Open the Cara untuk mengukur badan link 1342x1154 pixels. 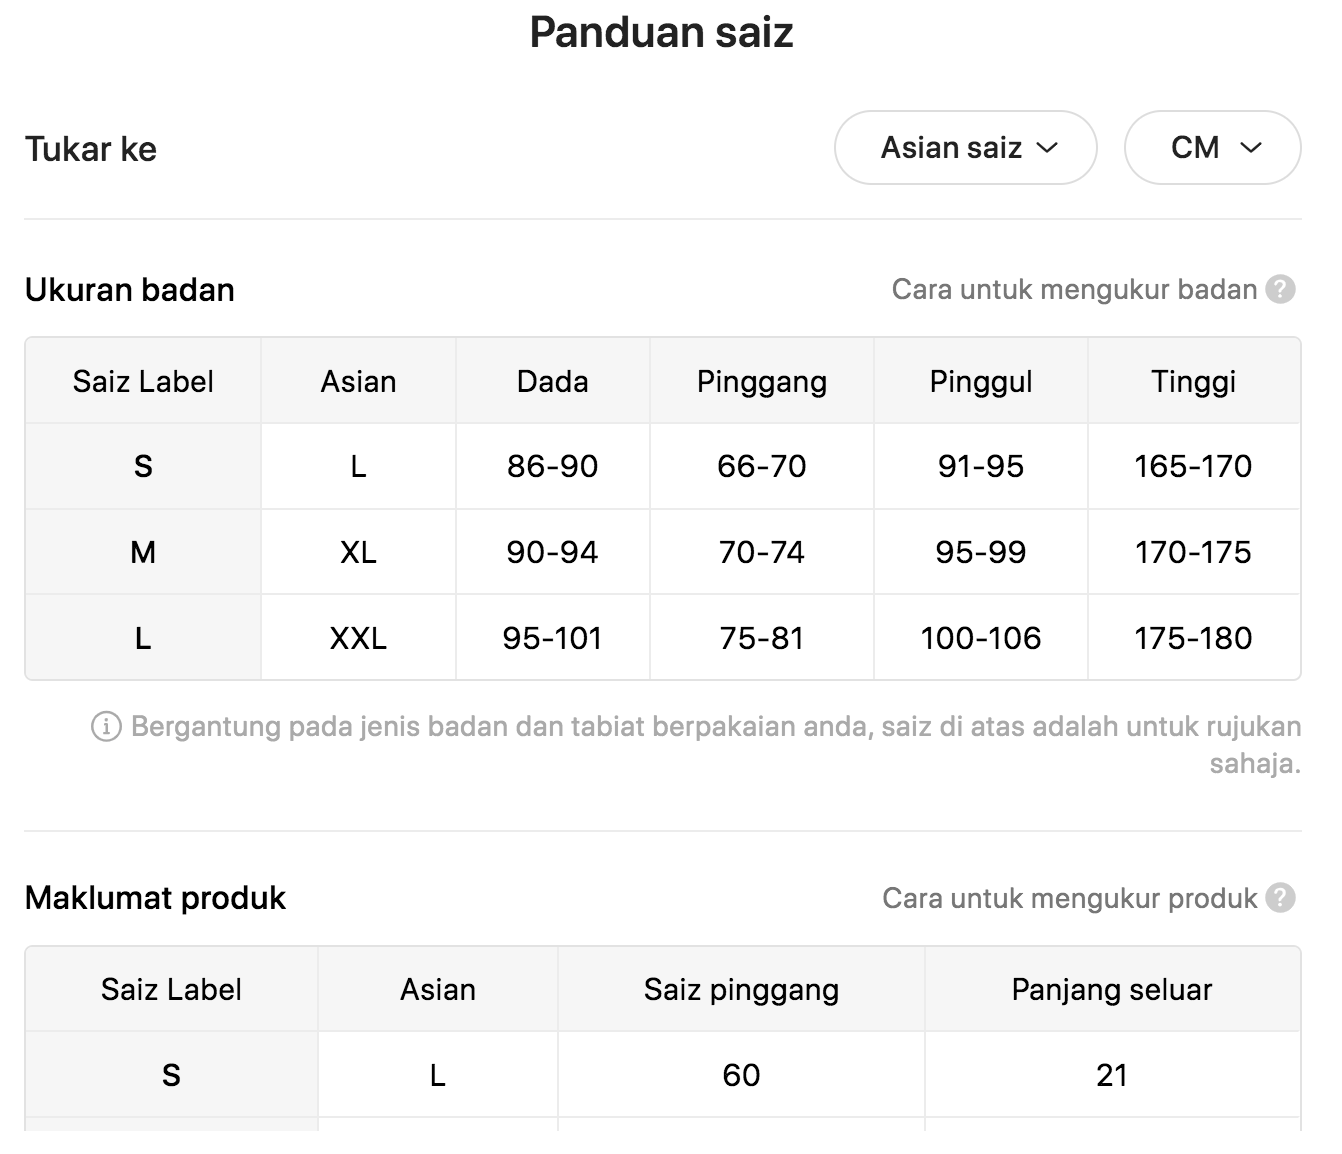tap(1074, 290)
